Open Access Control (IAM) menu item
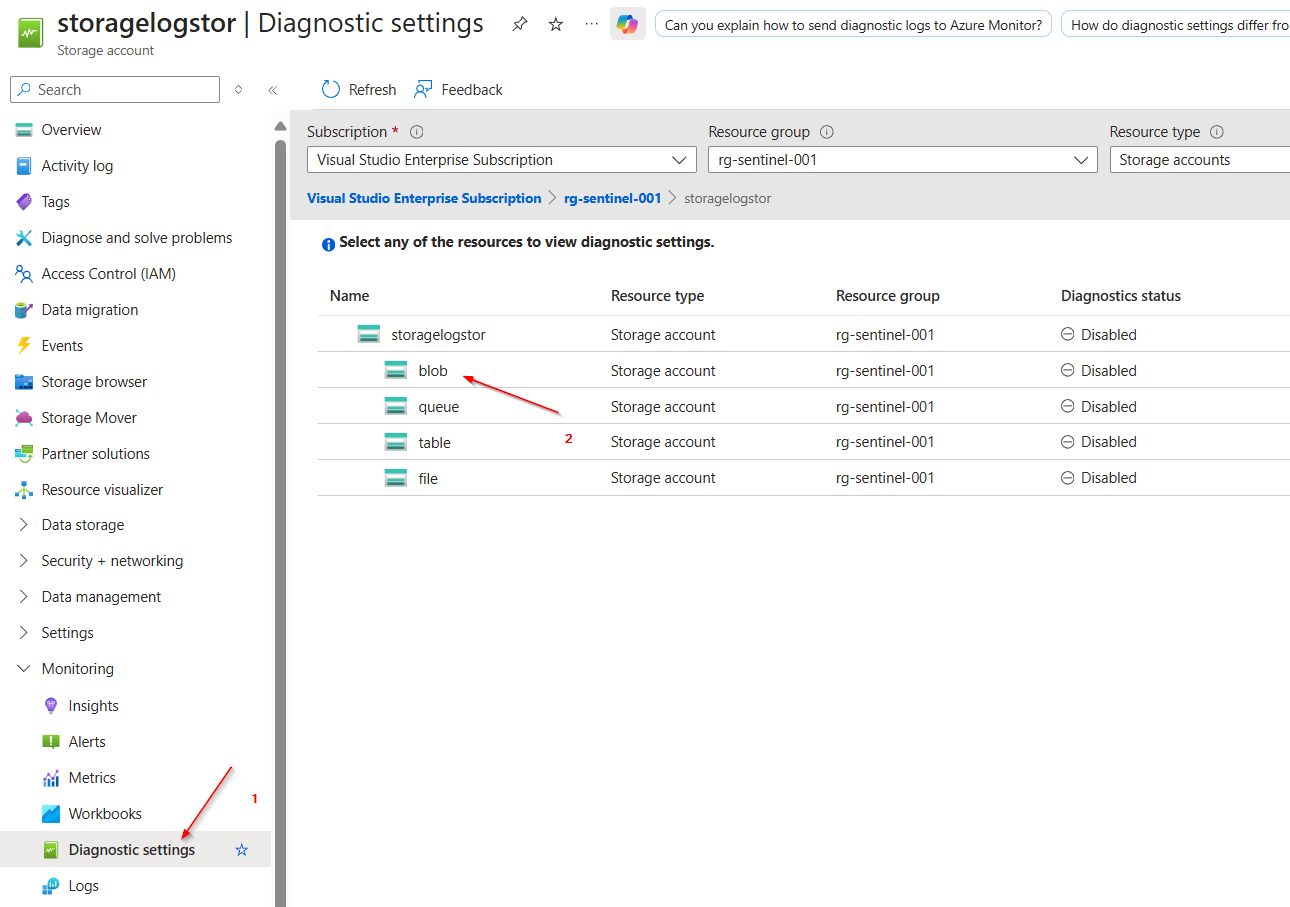 point(108,274)
